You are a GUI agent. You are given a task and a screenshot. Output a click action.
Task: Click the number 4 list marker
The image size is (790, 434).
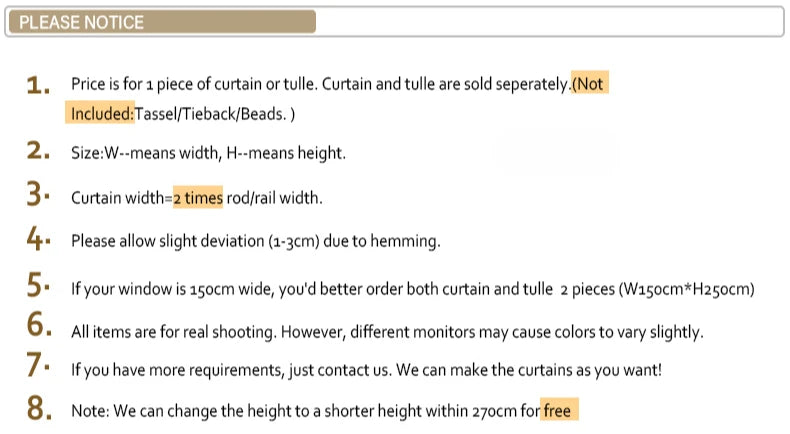[x=38, y=238]
